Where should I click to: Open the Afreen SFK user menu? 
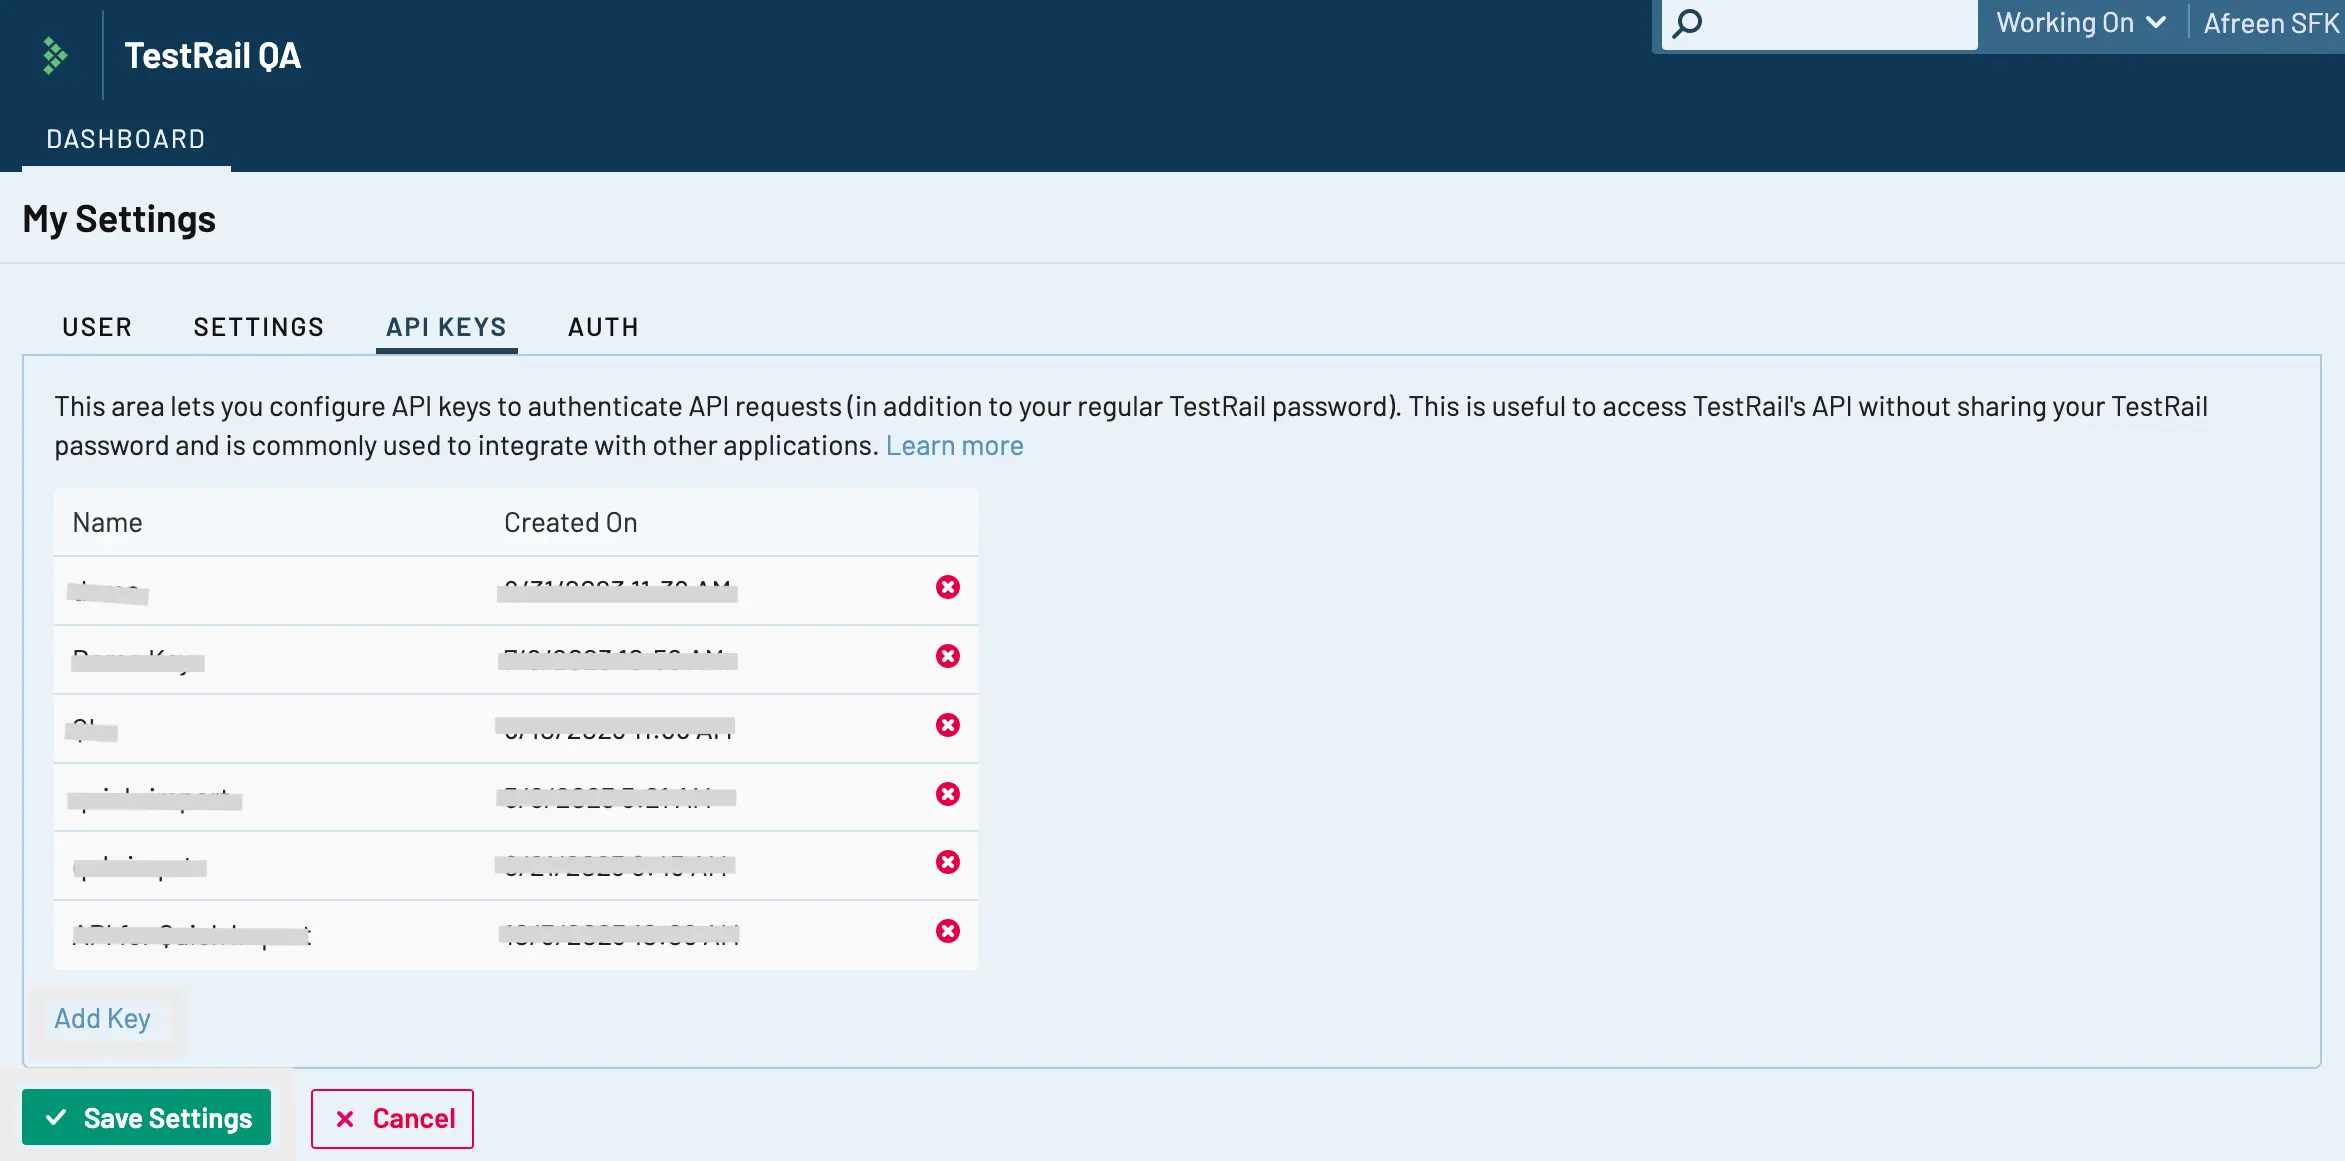[2270, 24]
